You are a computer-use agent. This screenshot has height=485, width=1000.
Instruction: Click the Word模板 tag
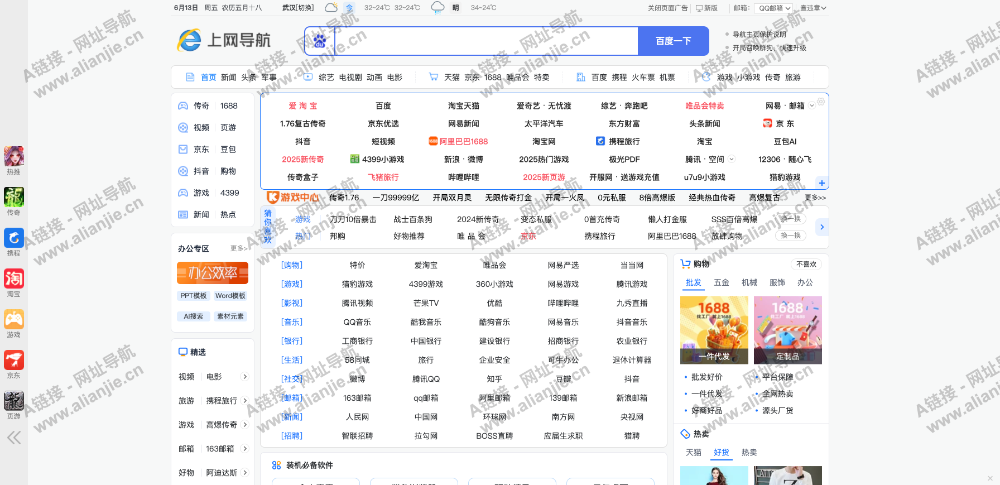pyautogui.click(x=231, y=295)
